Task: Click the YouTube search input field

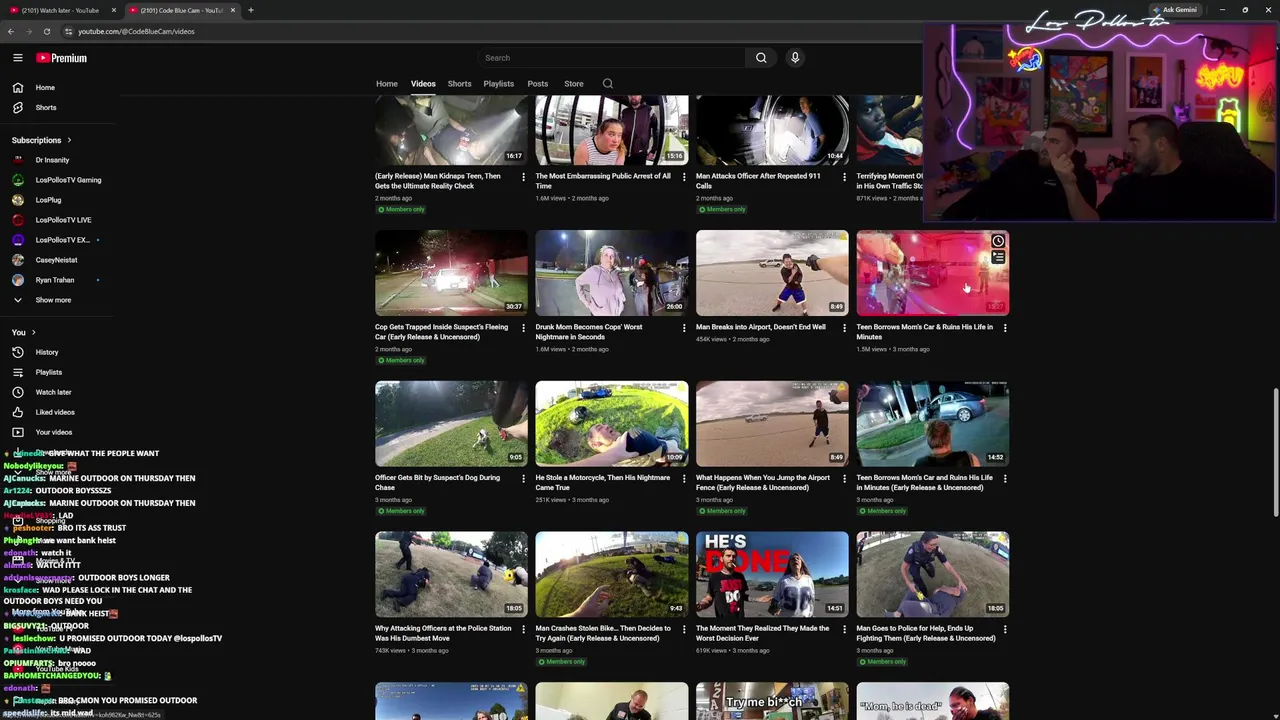Action: coord(610,58)
